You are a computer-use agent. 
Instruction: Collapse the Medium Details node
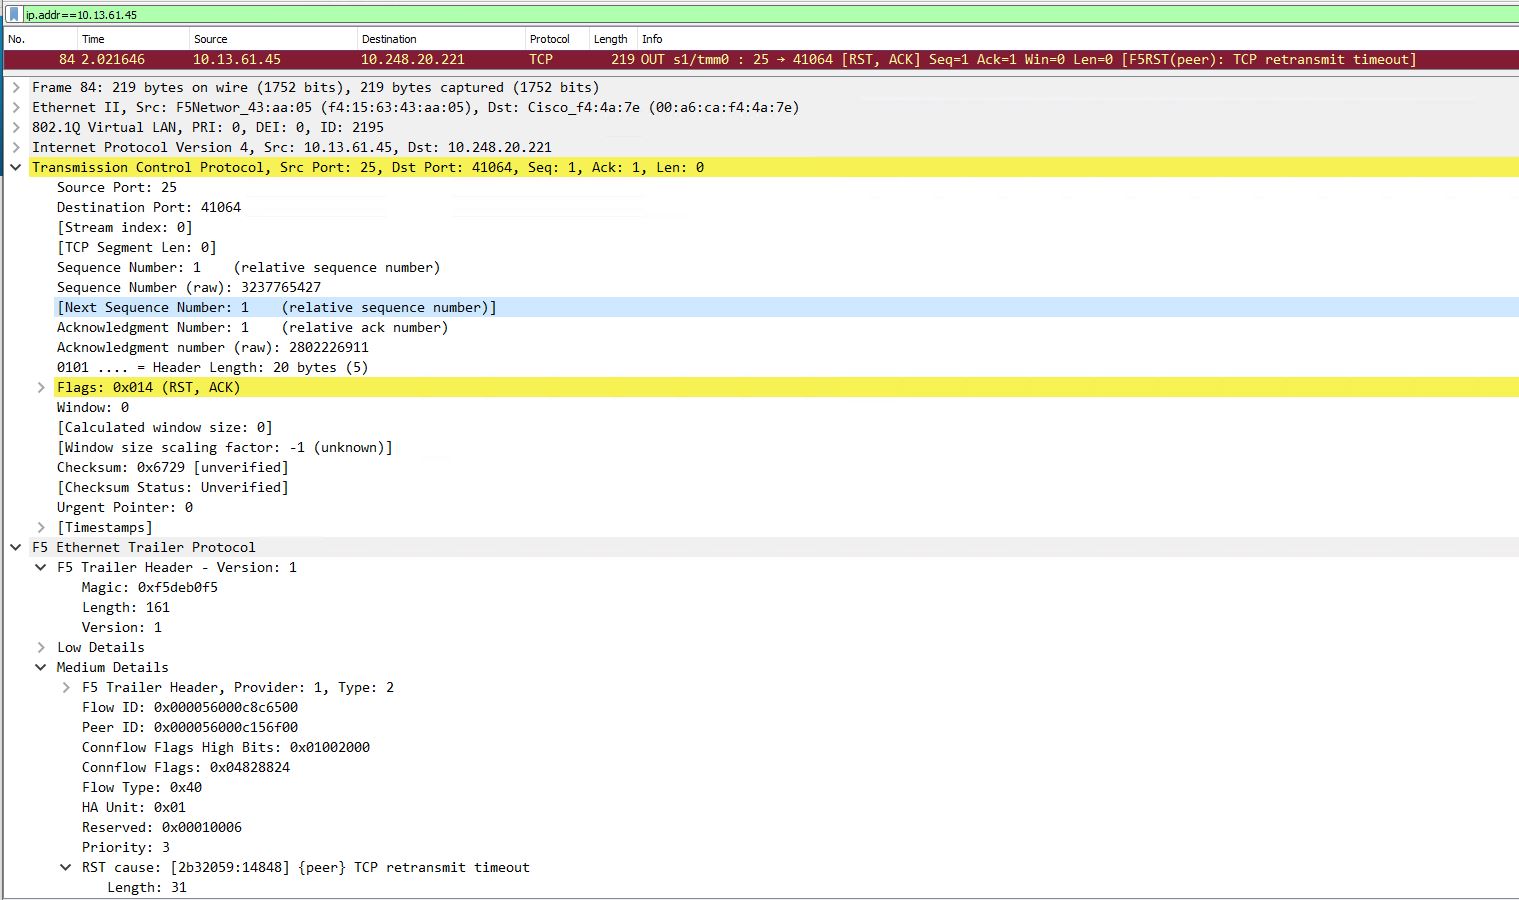(41, 668)
